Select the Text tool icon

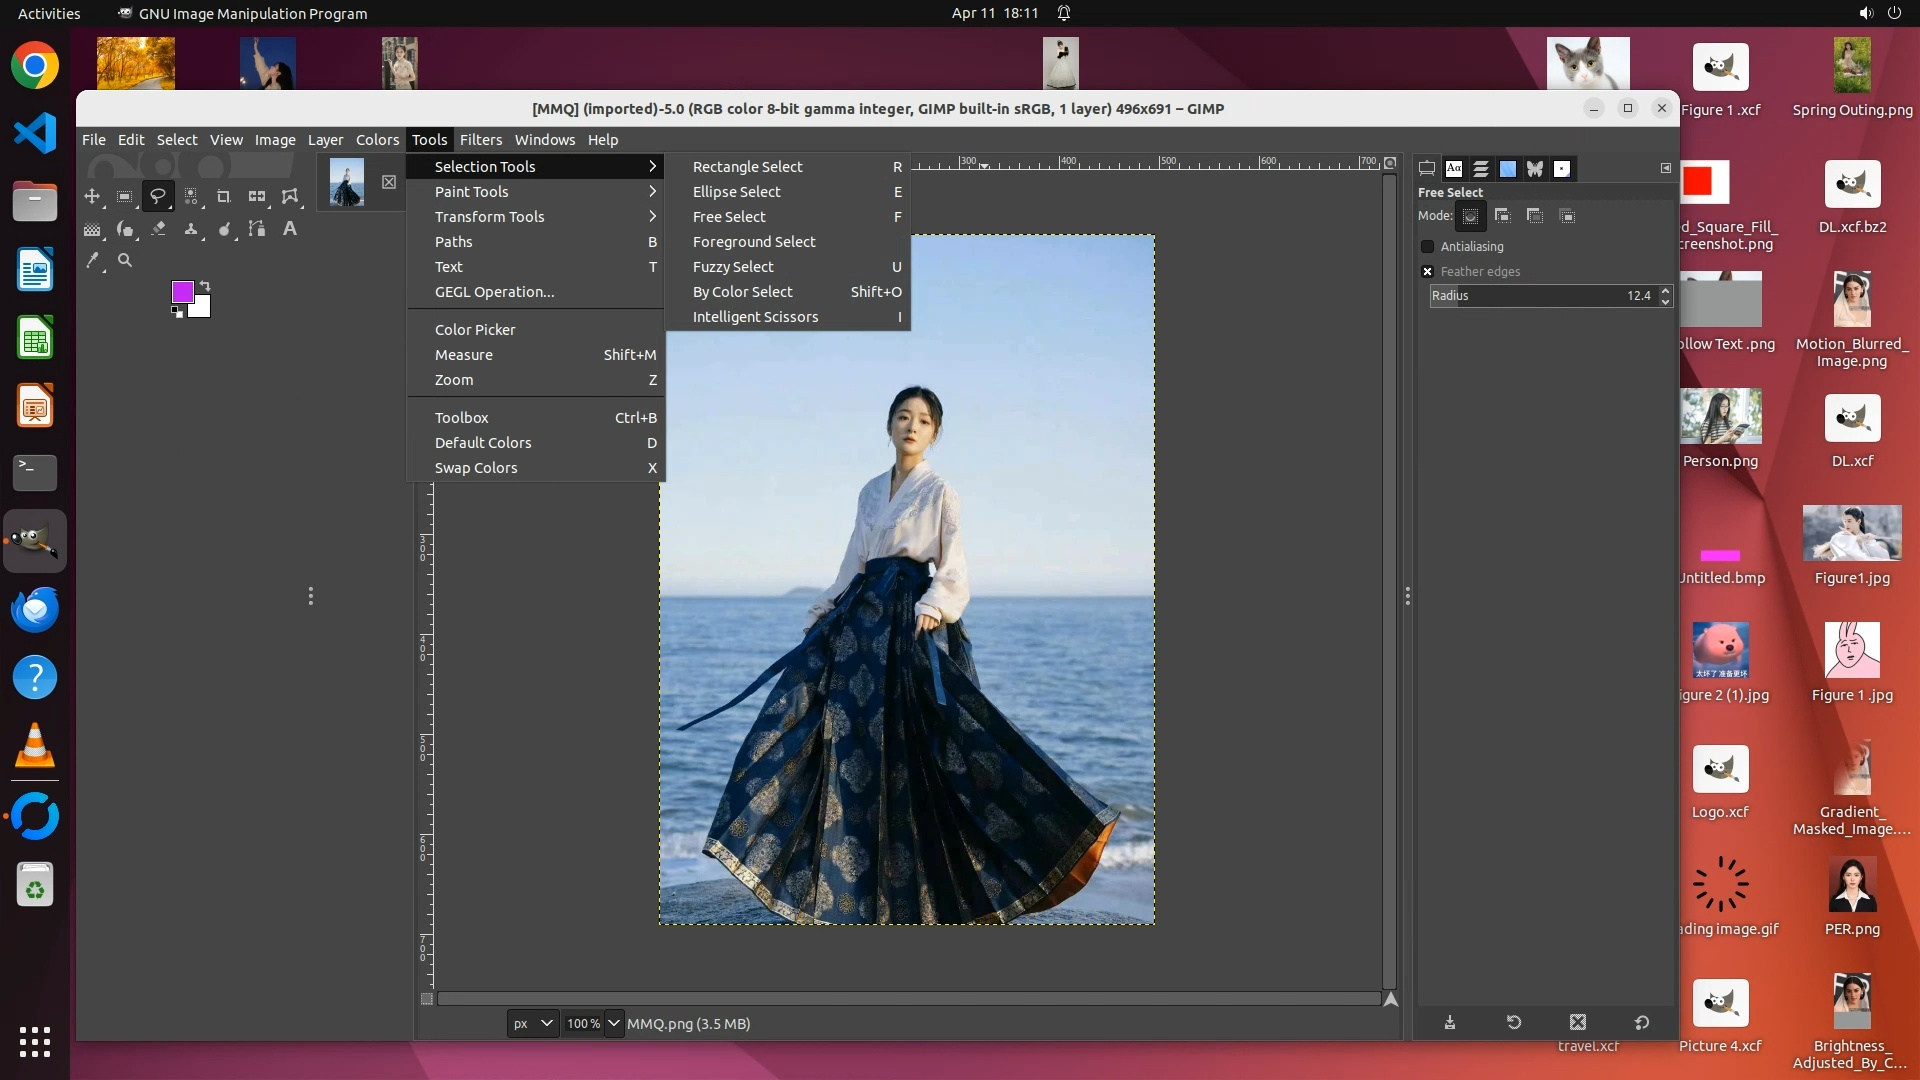290,229
